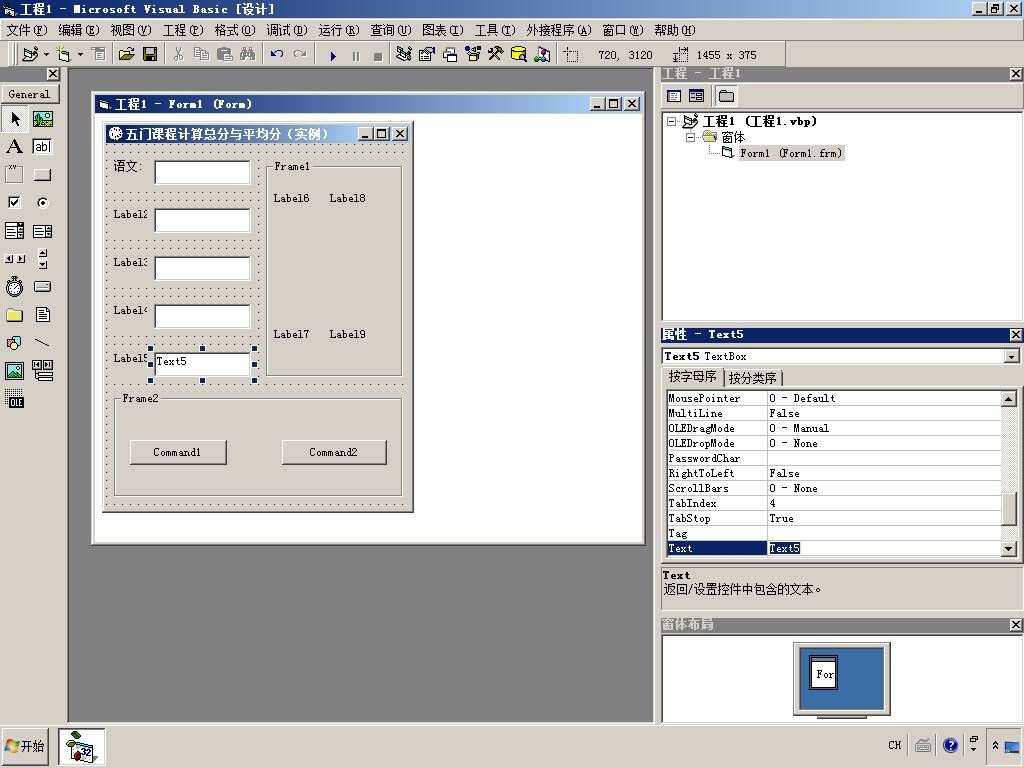This screenshot has height=768, width=1024.
Task: Click the Command2 button on the form
Action: pyautogui.click(x=334, y=452)
